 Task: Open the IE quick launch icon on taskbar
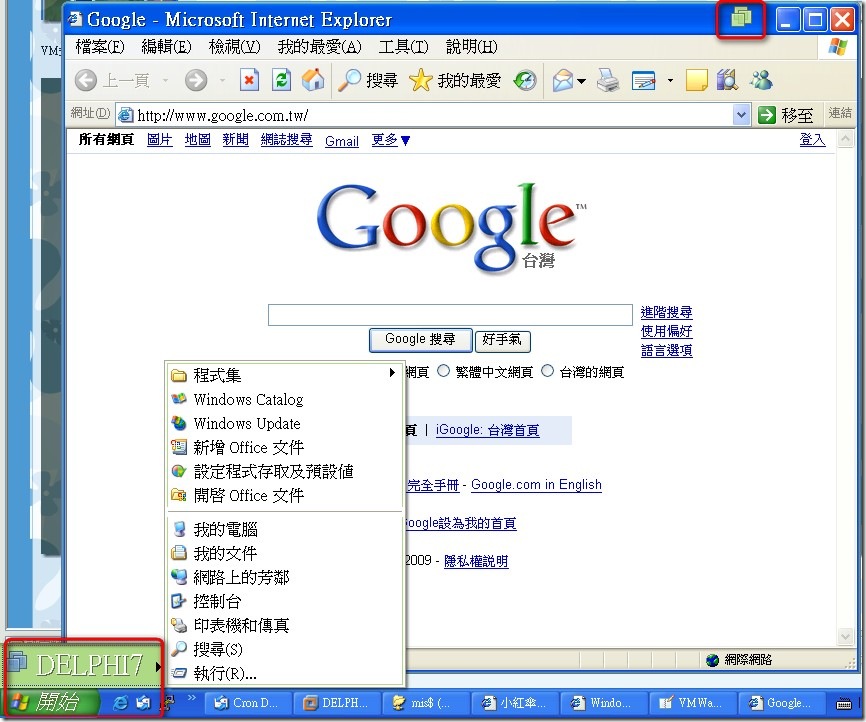[x=120, y=703]
